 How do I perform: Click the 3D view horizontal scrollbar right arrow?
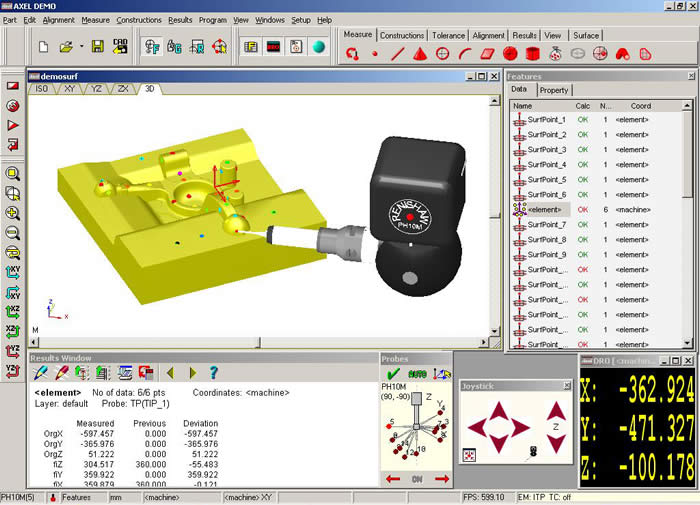(x=484, y=342)
